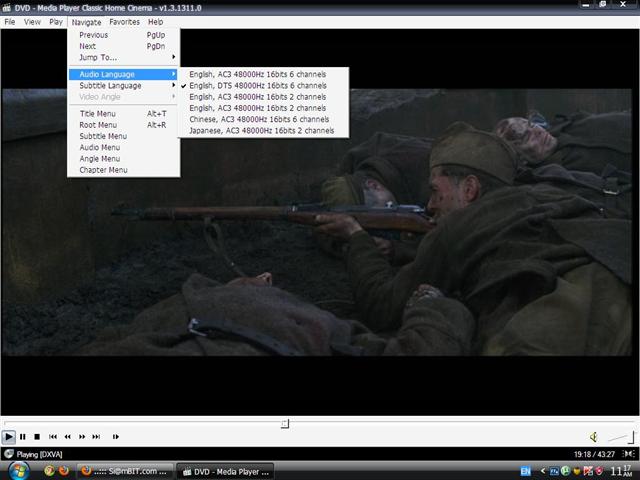The height and width of the screenshot is (480, 640).
Task: Click the first quick launch icon beside Start
Action: (49, 471)
